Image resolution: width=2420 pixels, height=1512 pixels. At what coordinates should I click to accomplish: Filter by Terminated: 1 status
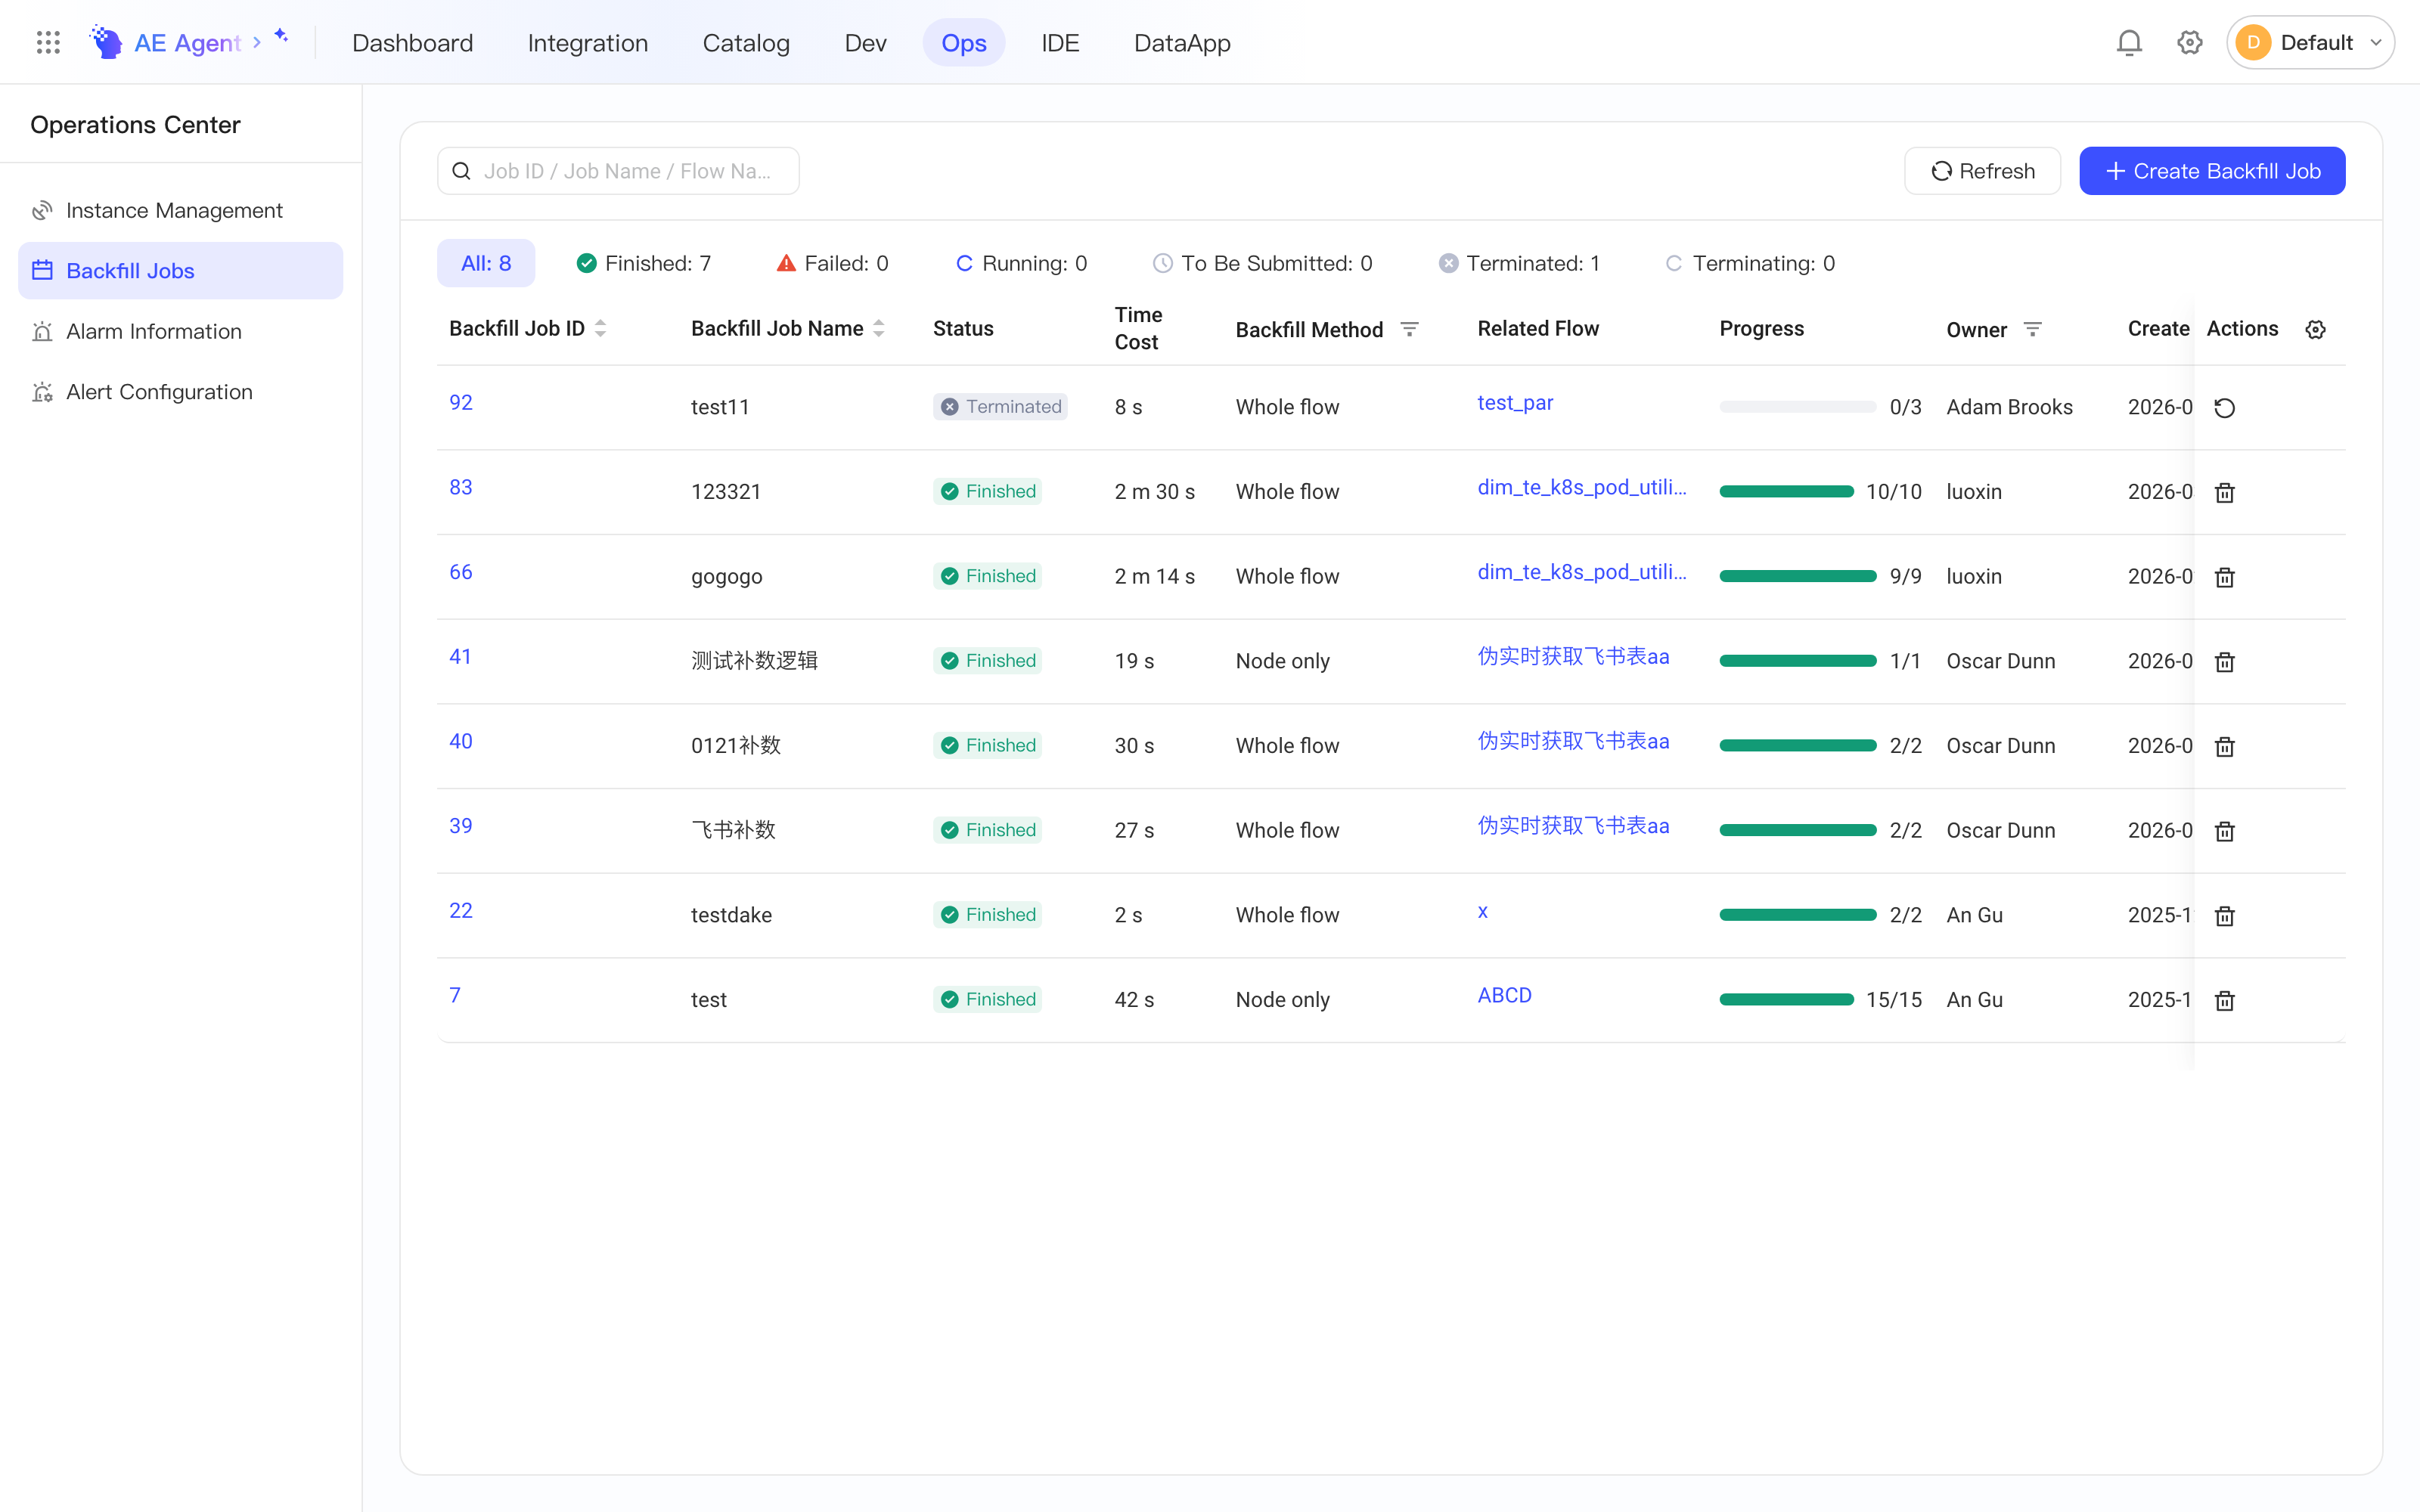pyautogui.click(x=1519, y=263)
